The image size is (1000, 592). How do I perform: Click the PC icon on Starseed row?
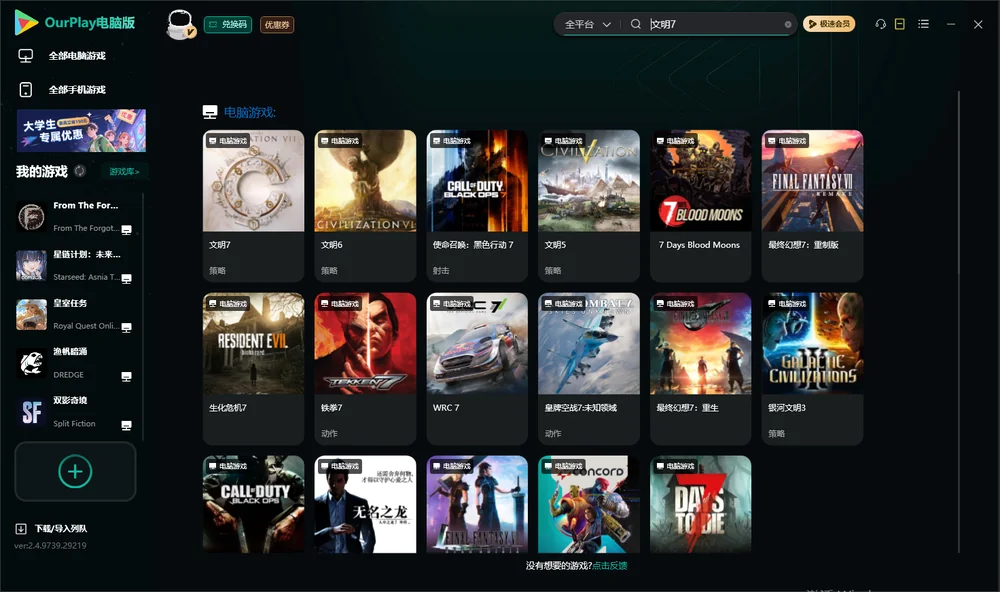pyautogui.click(x=126, y=279)
